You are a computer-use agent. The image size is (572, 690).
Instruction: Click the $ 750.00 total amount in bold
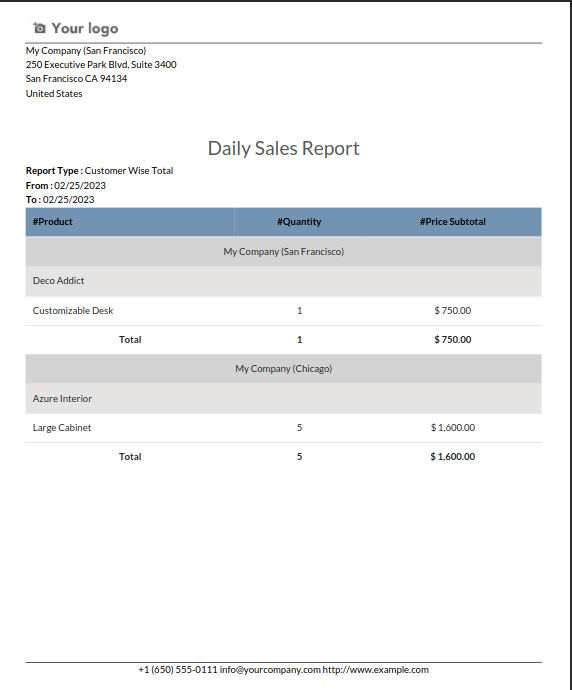(x=453, y=340)
